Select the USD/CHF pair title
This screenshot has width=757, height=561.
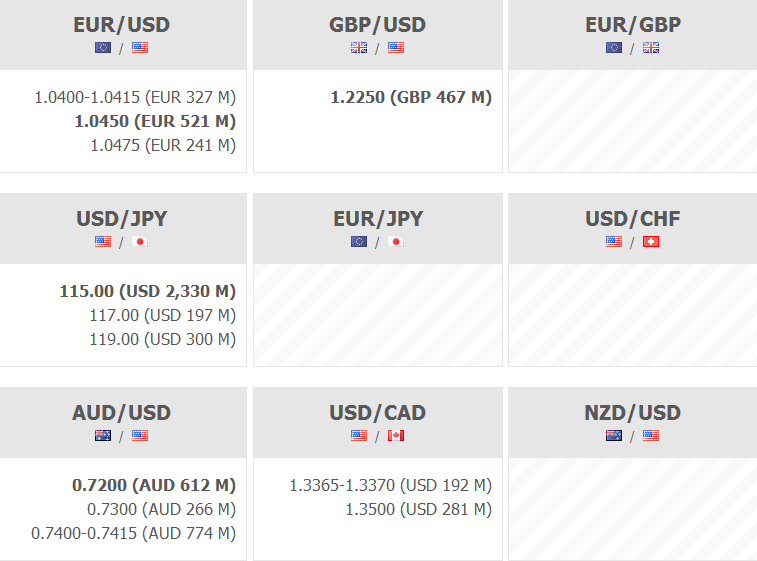pyautogui.click(x=632, y=218)
